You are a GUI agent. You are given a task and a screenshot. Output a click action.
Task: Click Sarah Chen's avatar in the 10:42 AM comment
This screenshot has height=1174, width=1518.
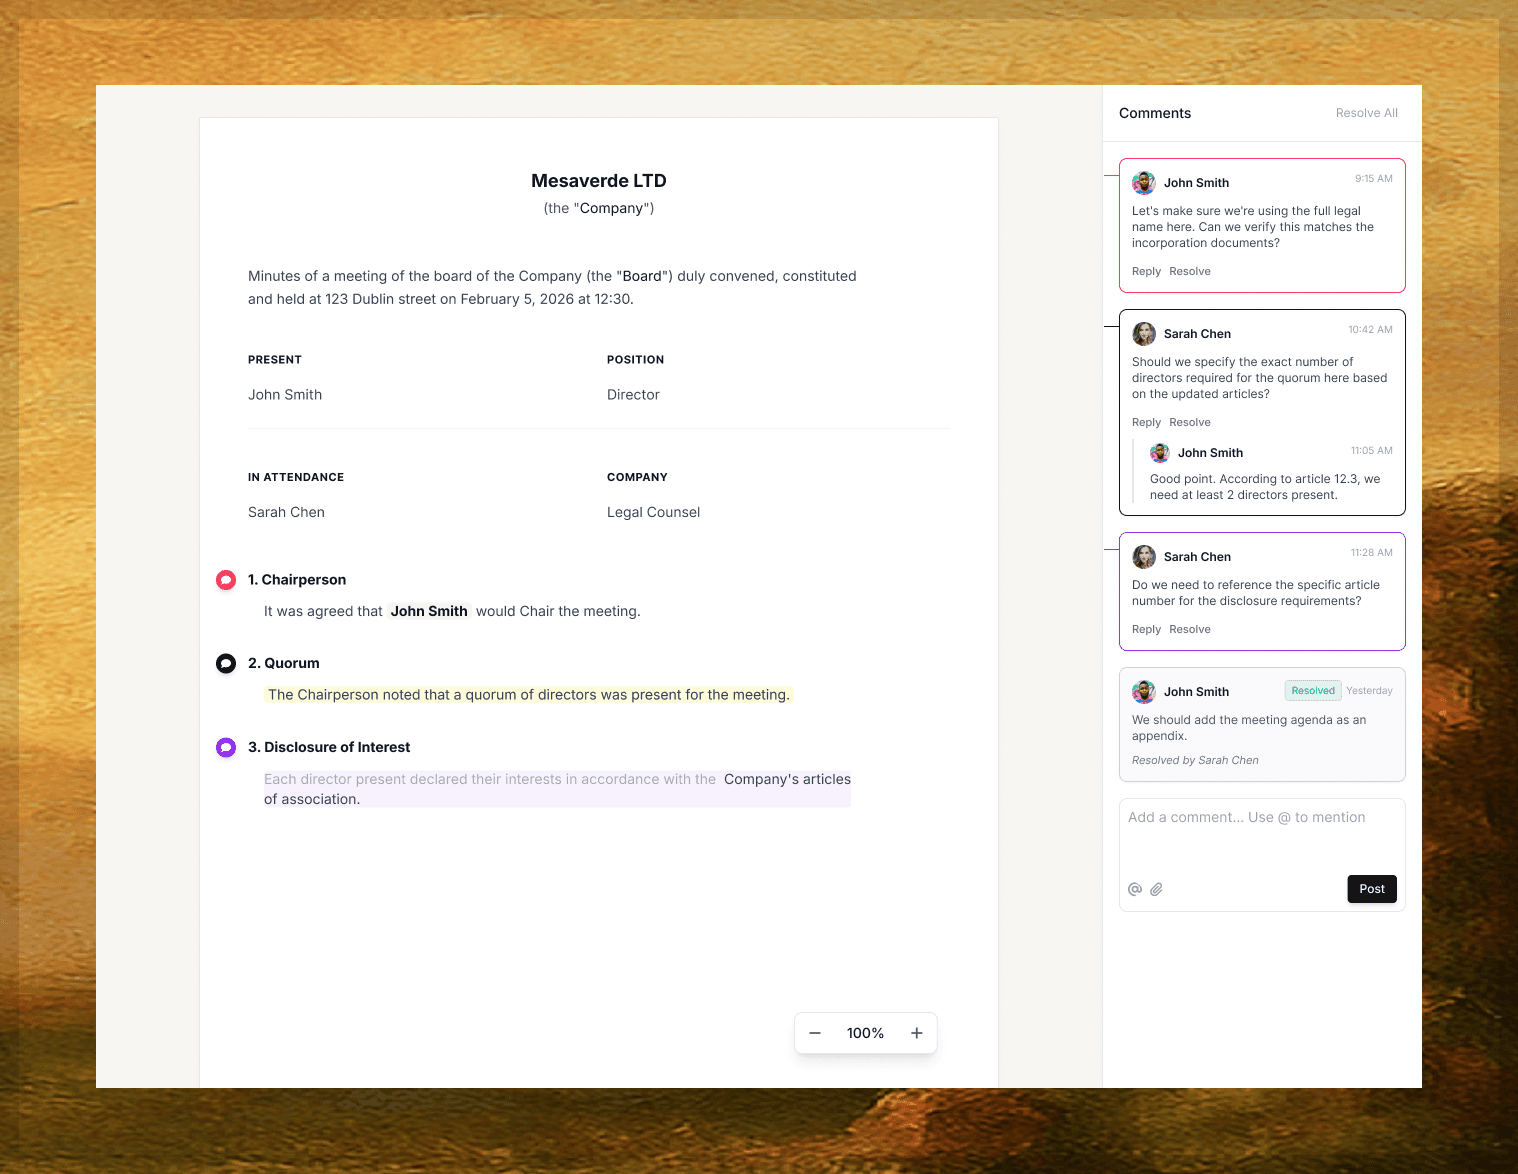1144,334
